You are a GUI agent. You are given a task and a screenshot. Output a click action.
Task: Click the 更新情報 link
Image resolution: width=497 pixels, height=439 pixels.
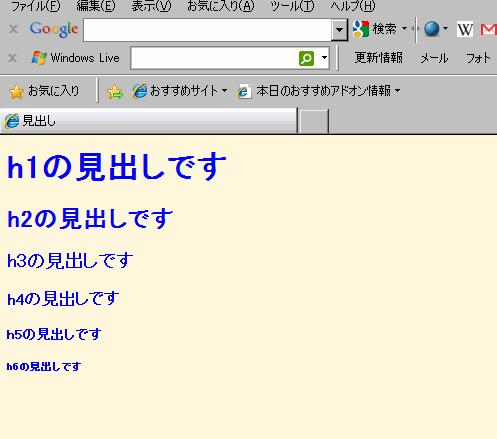[378, 58]
